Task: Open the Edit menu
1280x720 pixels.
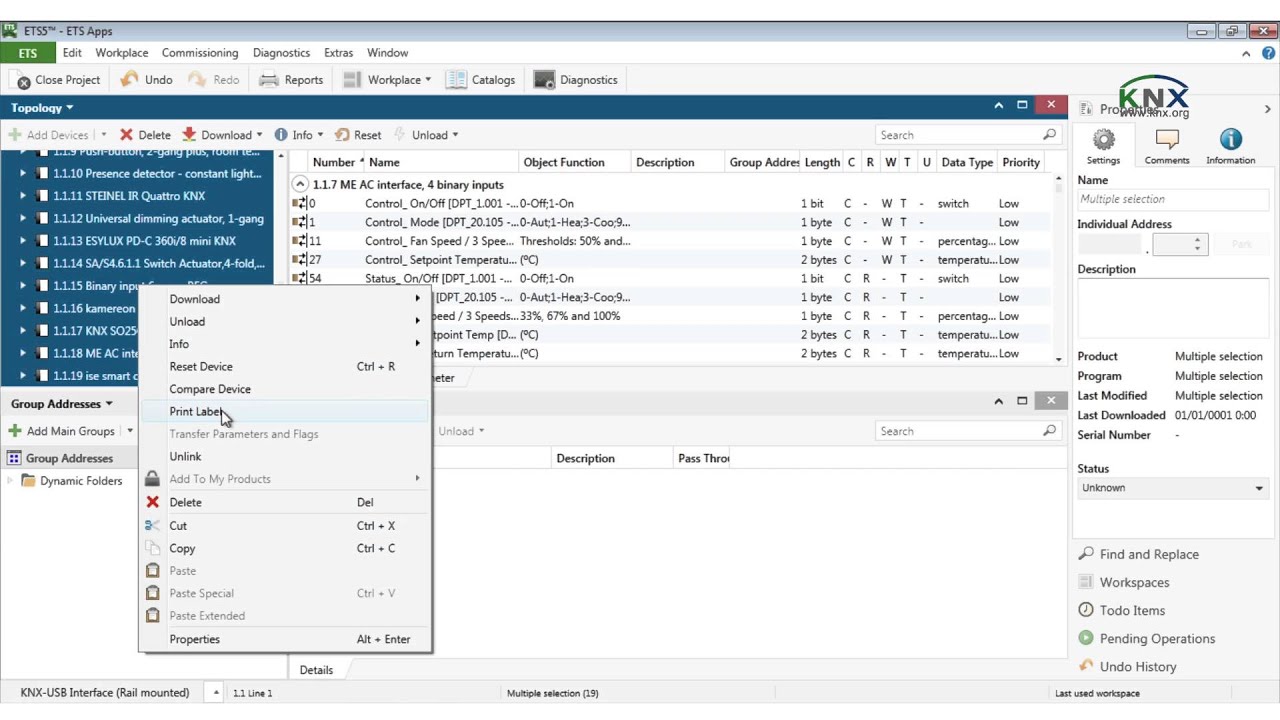Action: point(72,53)
